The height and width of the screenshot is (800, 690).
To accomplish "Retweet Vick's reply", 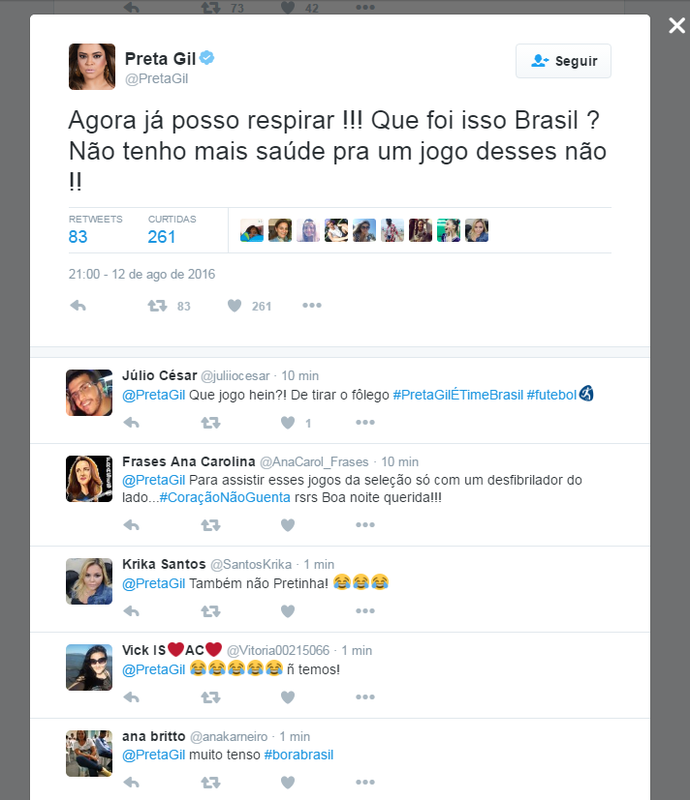I will coord(210,697).
